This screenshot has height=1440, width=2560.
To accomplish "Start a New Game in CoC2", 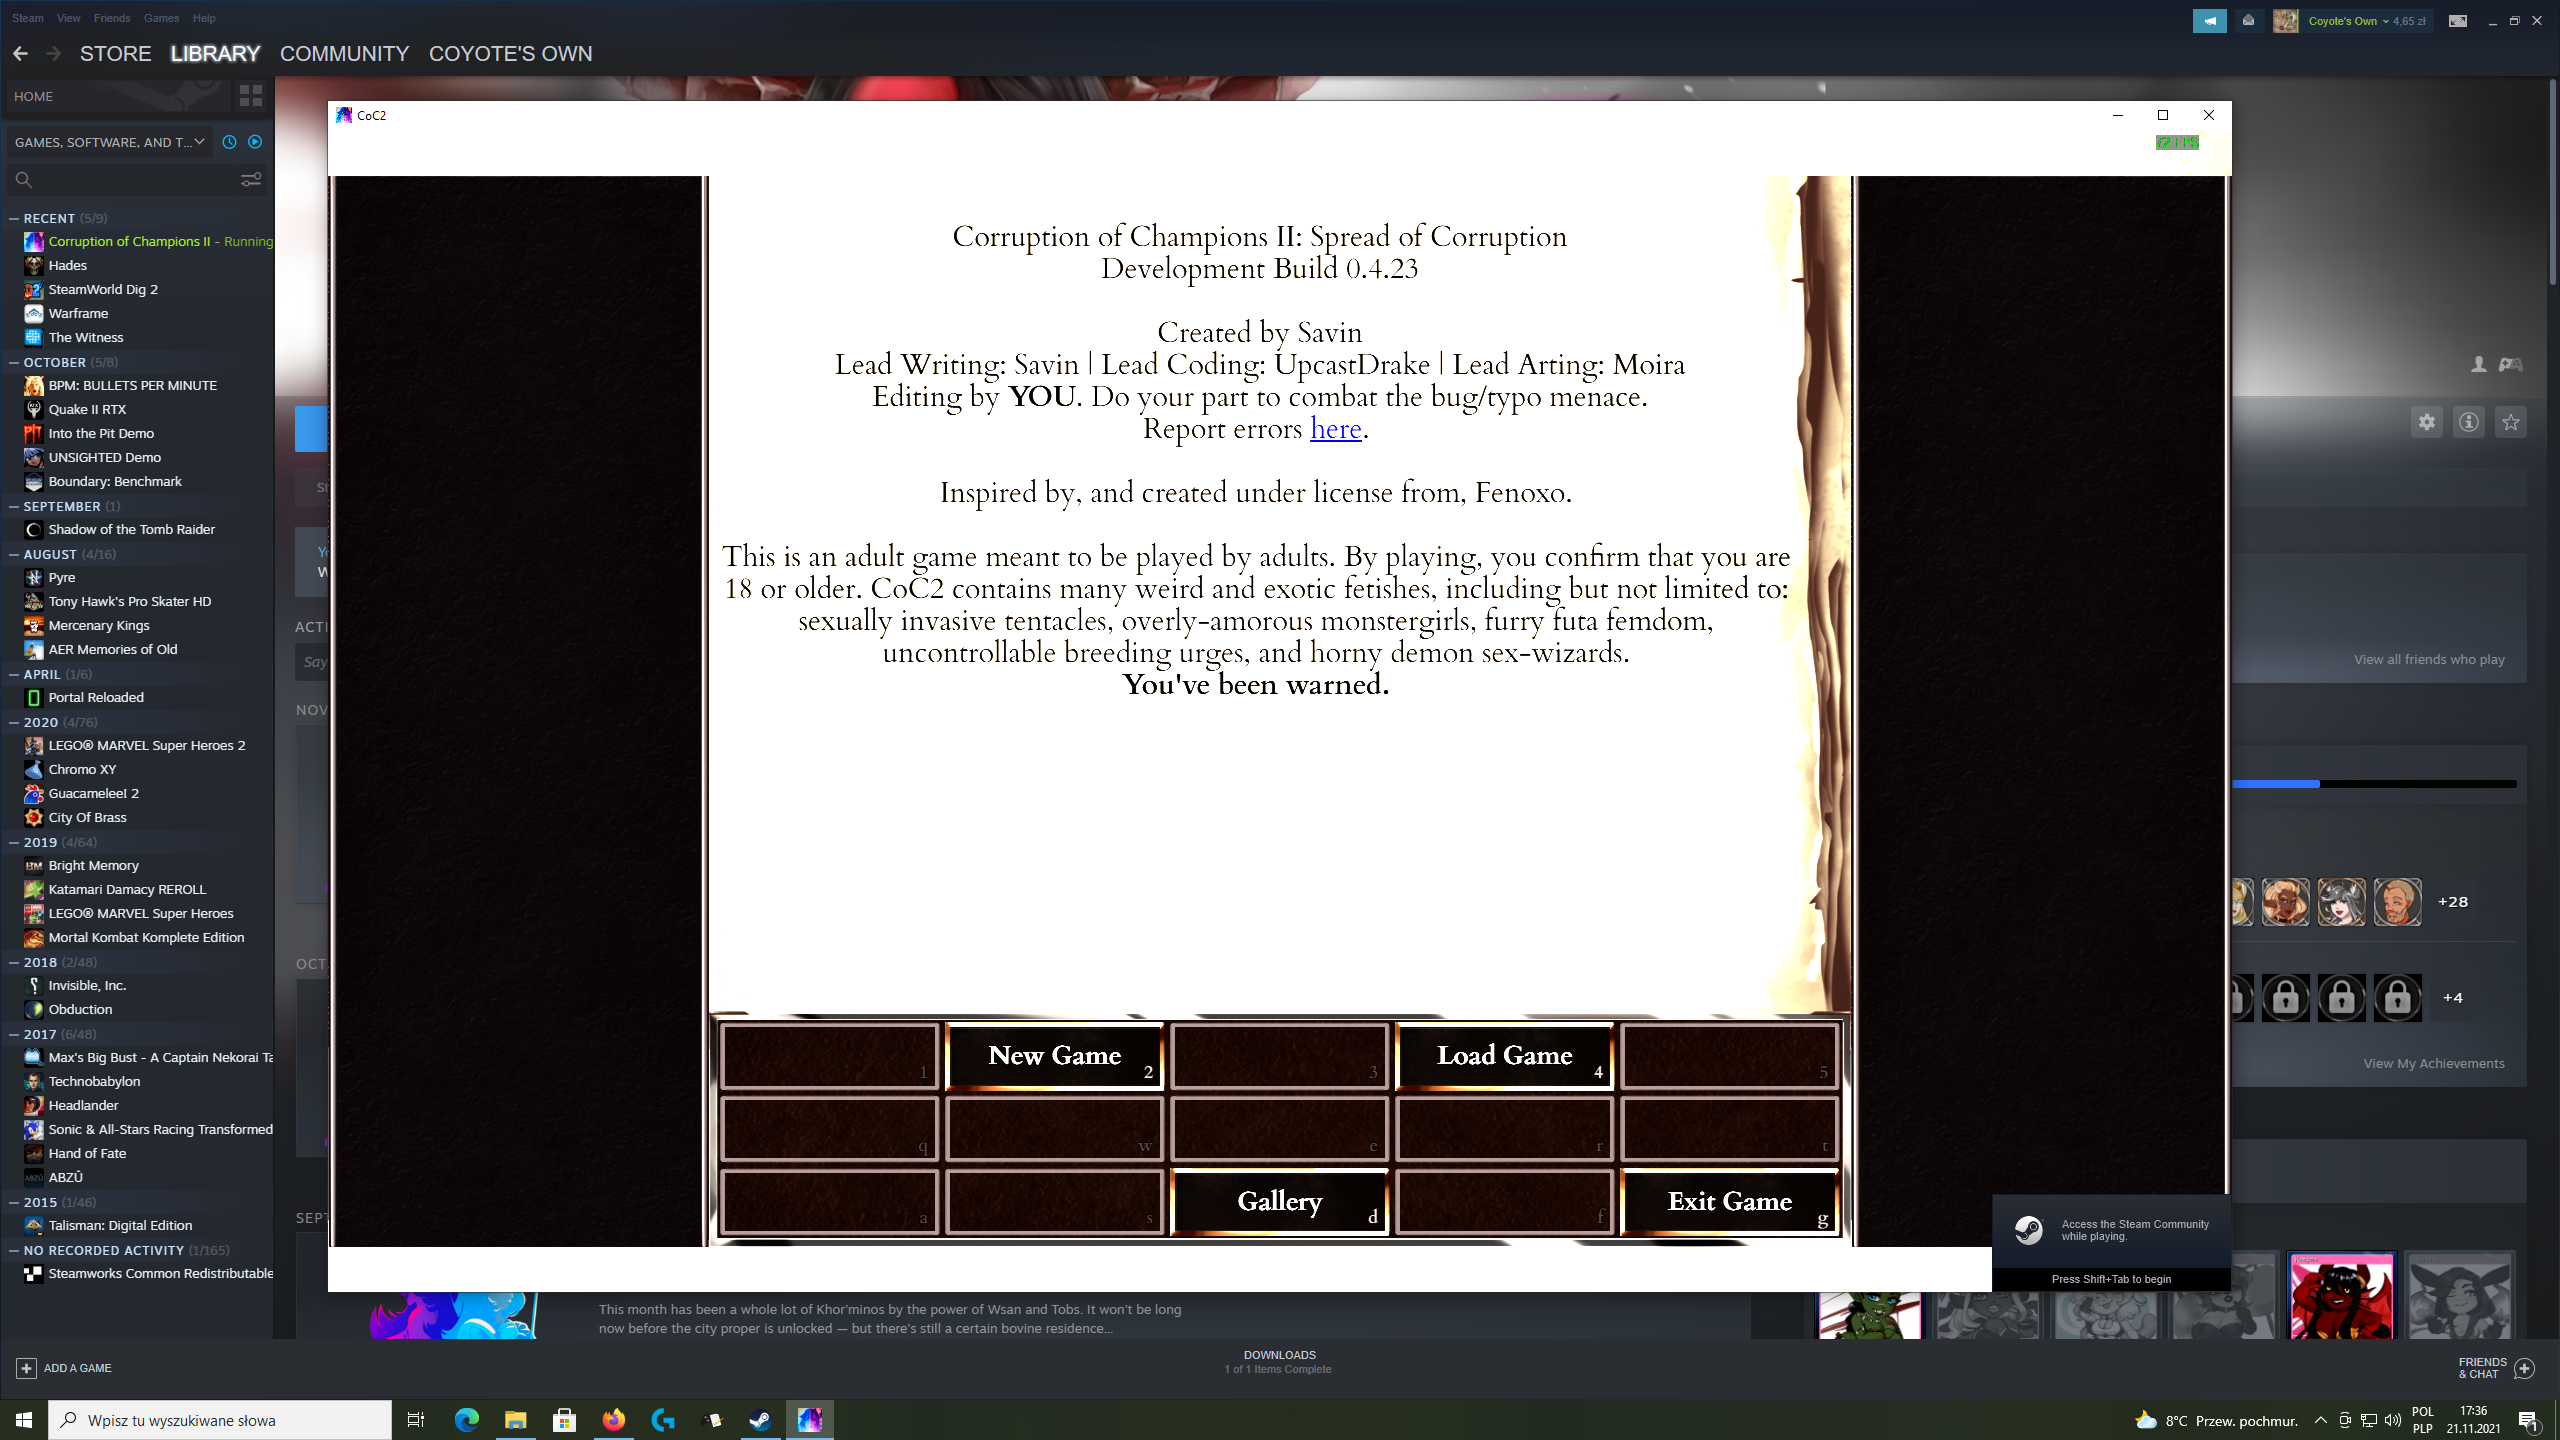I will [1054, 1056].
